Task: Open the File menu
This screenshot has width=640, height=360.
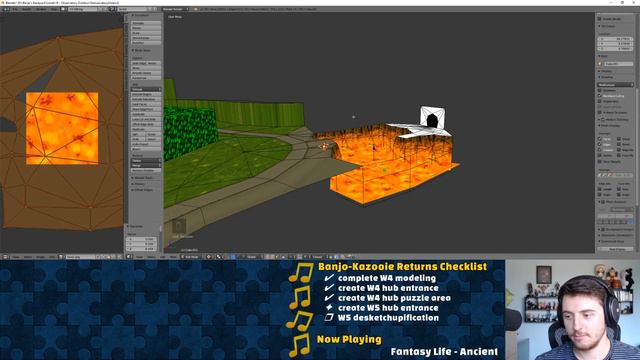Action: (15, 9)
